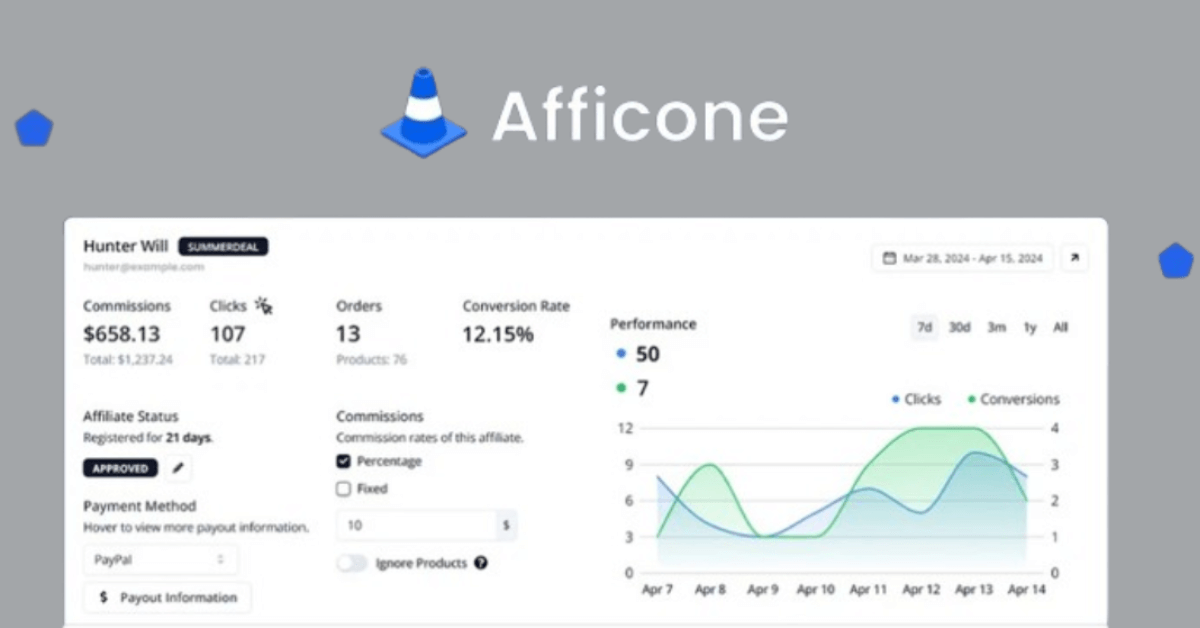This screenshot has width=1200, height=628.
Task: Check the Fixed commission checkbox
Action: (x=344, y=489)
